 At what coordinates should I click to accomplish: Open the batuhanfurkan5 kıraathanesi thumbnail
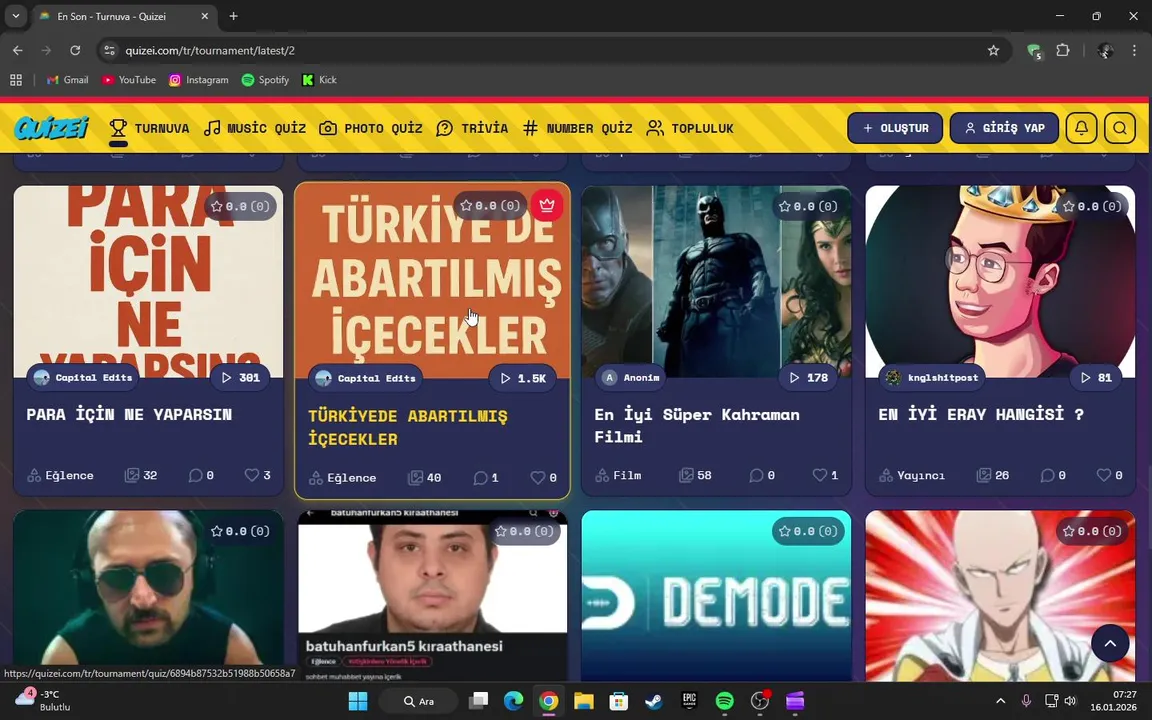pyautogui.click(x=432, y=596)
